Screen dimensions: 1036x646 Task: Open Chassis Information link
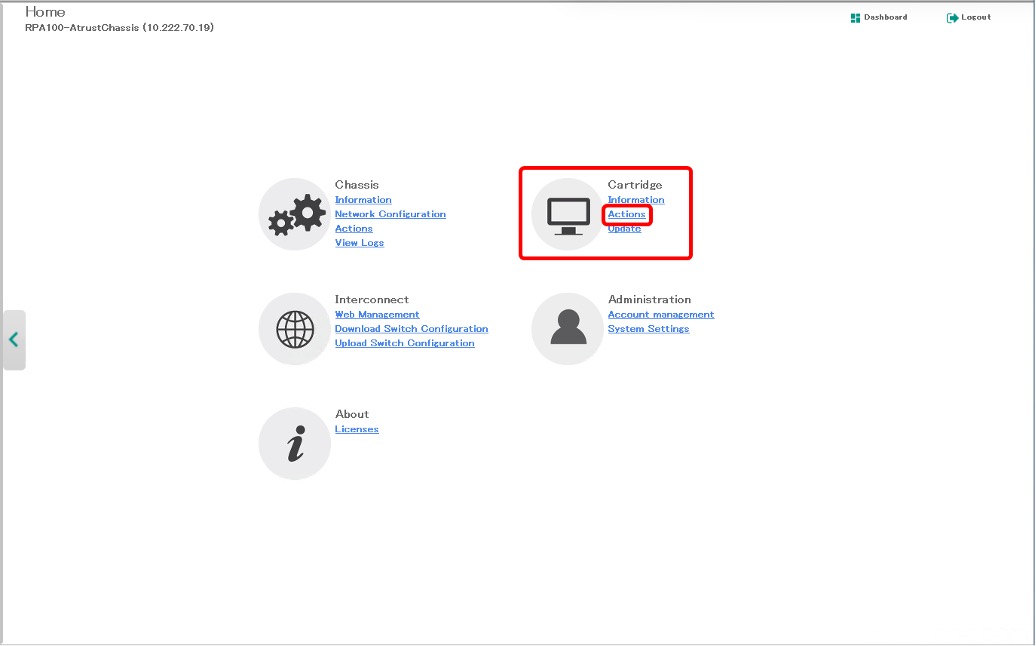(363, 200)
